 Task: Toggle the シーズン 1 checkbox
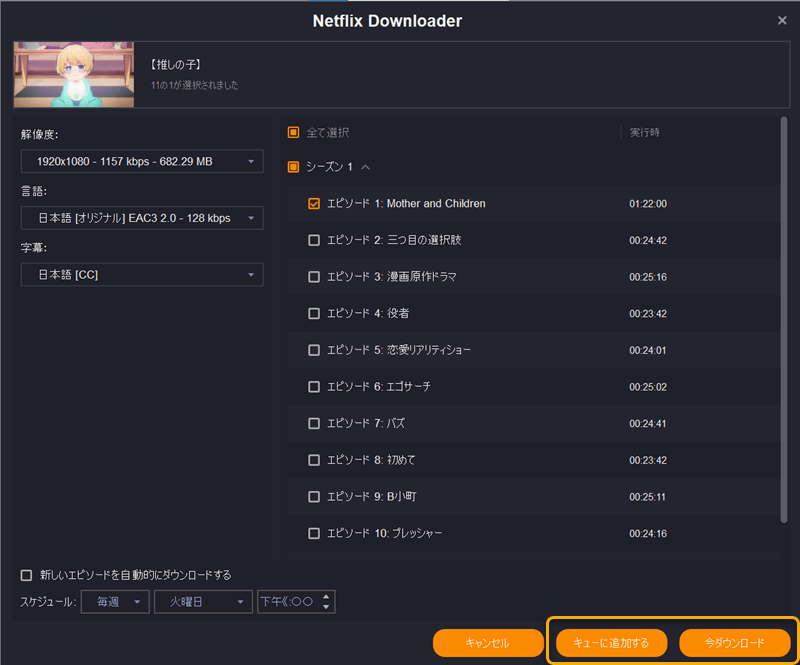[293, 167]
